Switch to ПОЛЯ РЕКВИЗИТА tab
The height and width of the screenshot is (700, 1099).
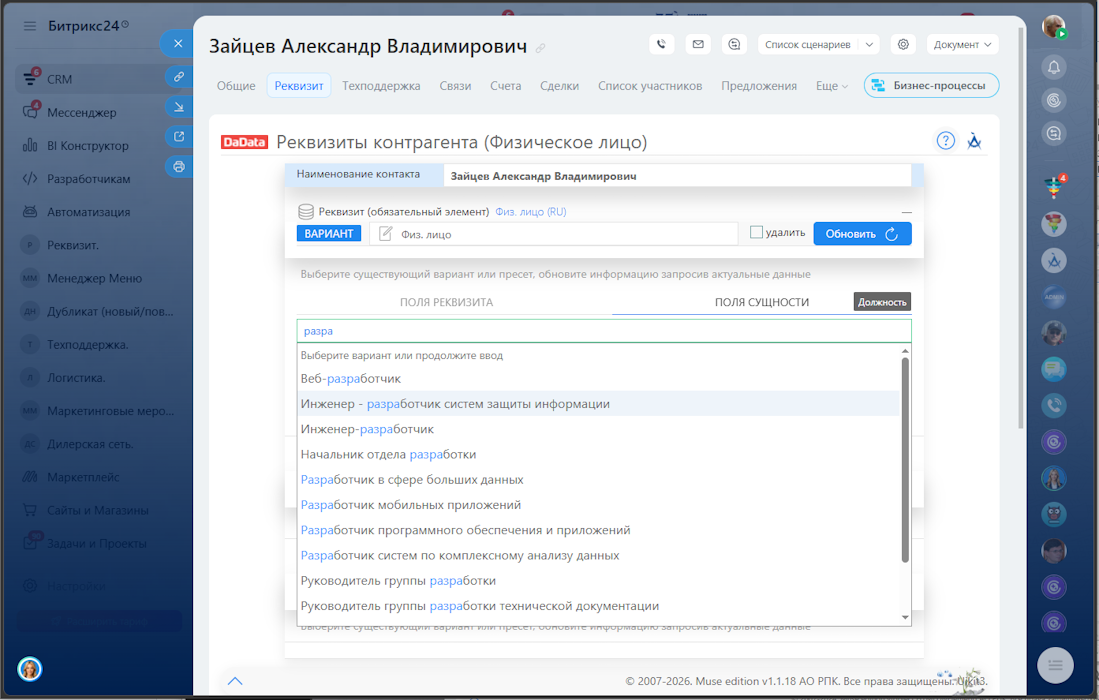(x=446, y=302)
